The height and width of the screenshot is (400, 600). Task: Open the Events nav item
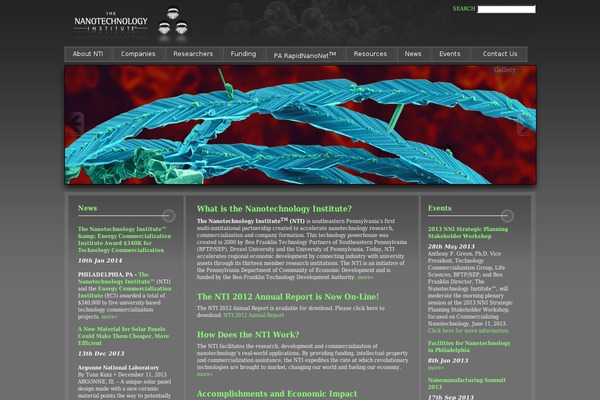pyautogui.click(x=450, y=54)
